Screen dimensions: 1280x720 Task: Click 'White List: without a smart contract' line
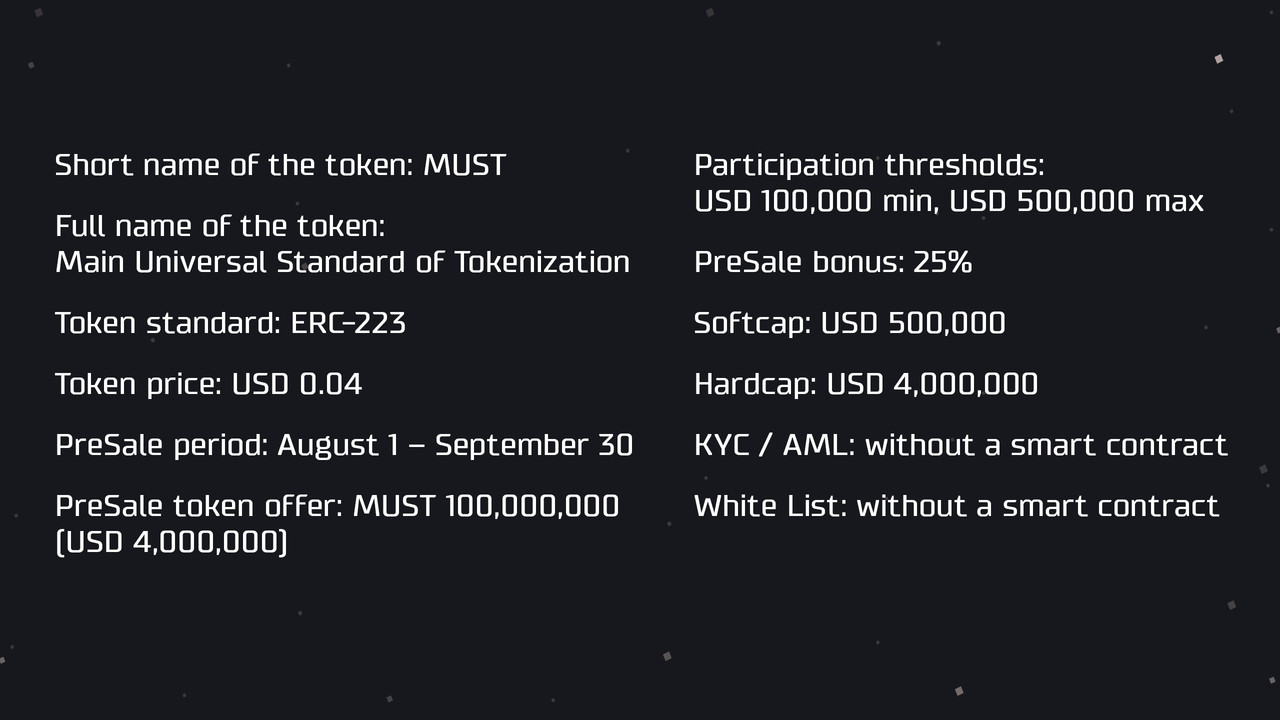coord(956,506)
